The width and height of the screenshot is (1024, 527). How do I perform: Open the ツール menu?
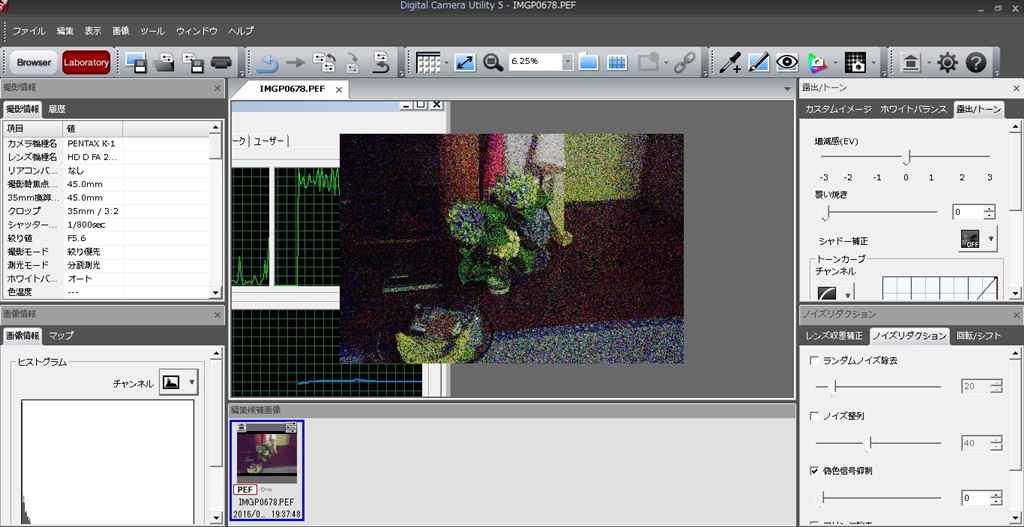[x=152, y=31]
